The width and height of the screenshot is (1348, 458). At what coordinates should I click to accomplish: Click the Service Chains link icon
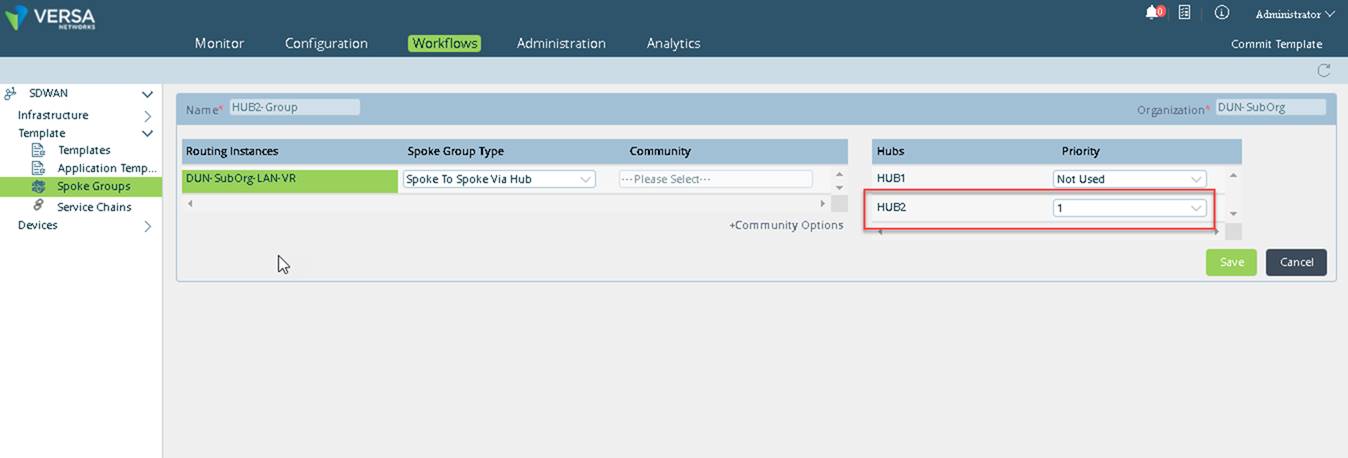tap(39, 205)
